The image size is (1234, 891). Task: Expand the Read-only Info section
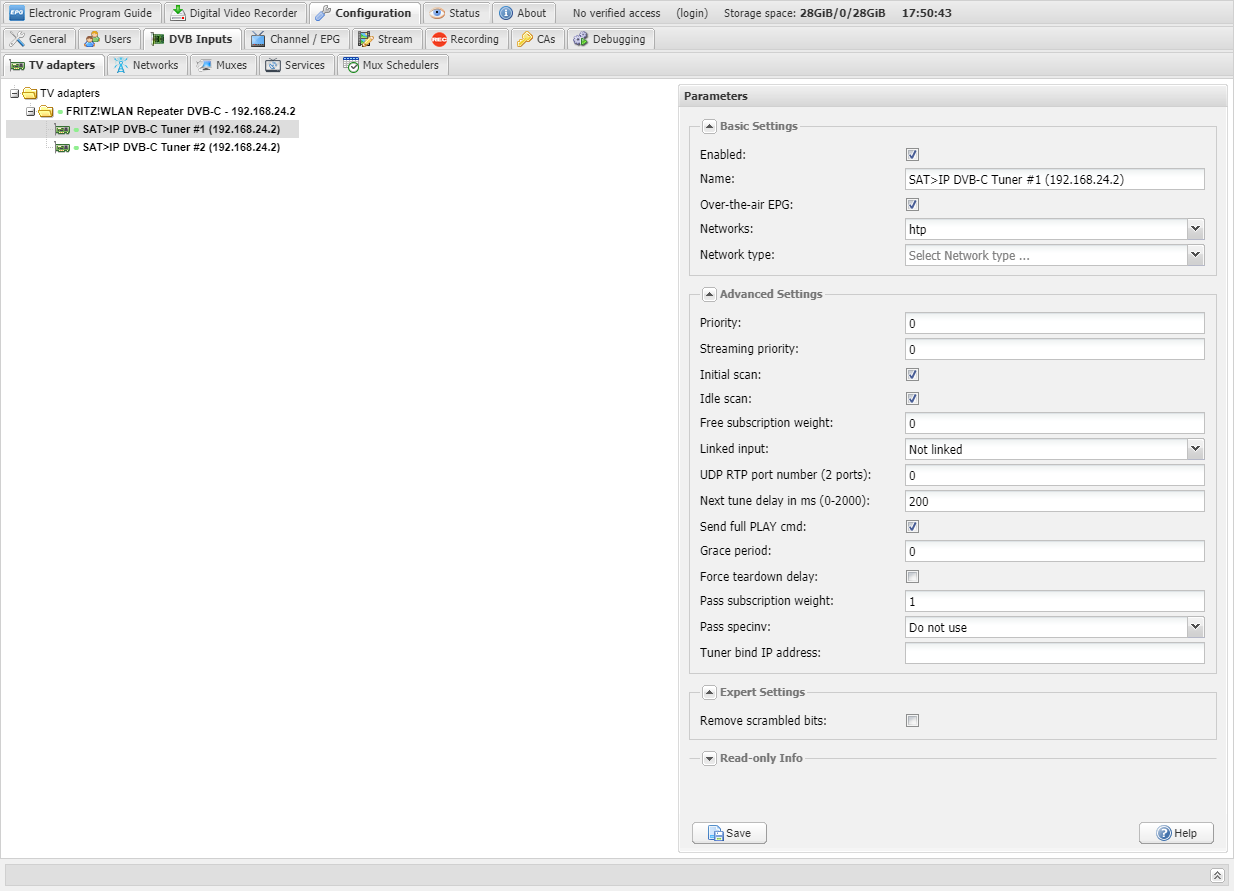(709, 758)
